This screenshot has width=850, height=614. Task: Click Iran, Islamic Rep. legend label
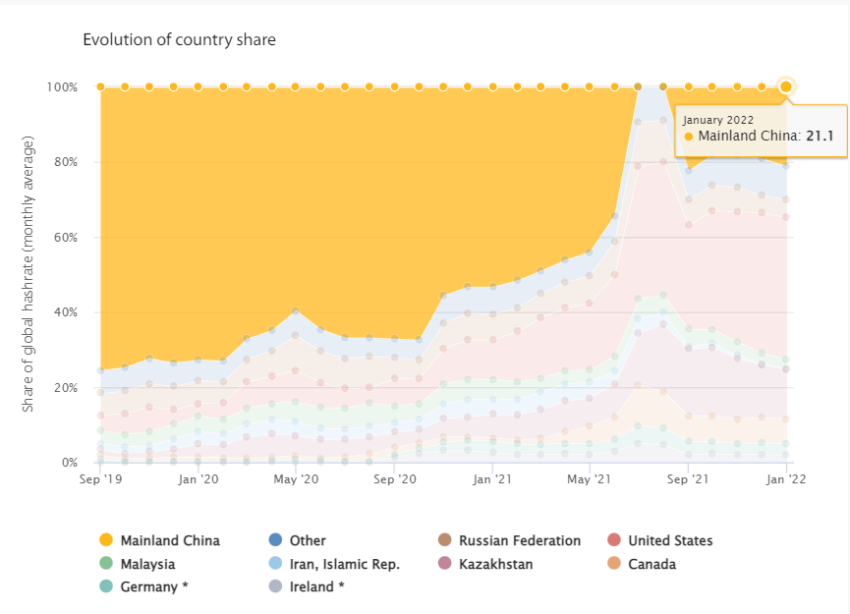344,564
